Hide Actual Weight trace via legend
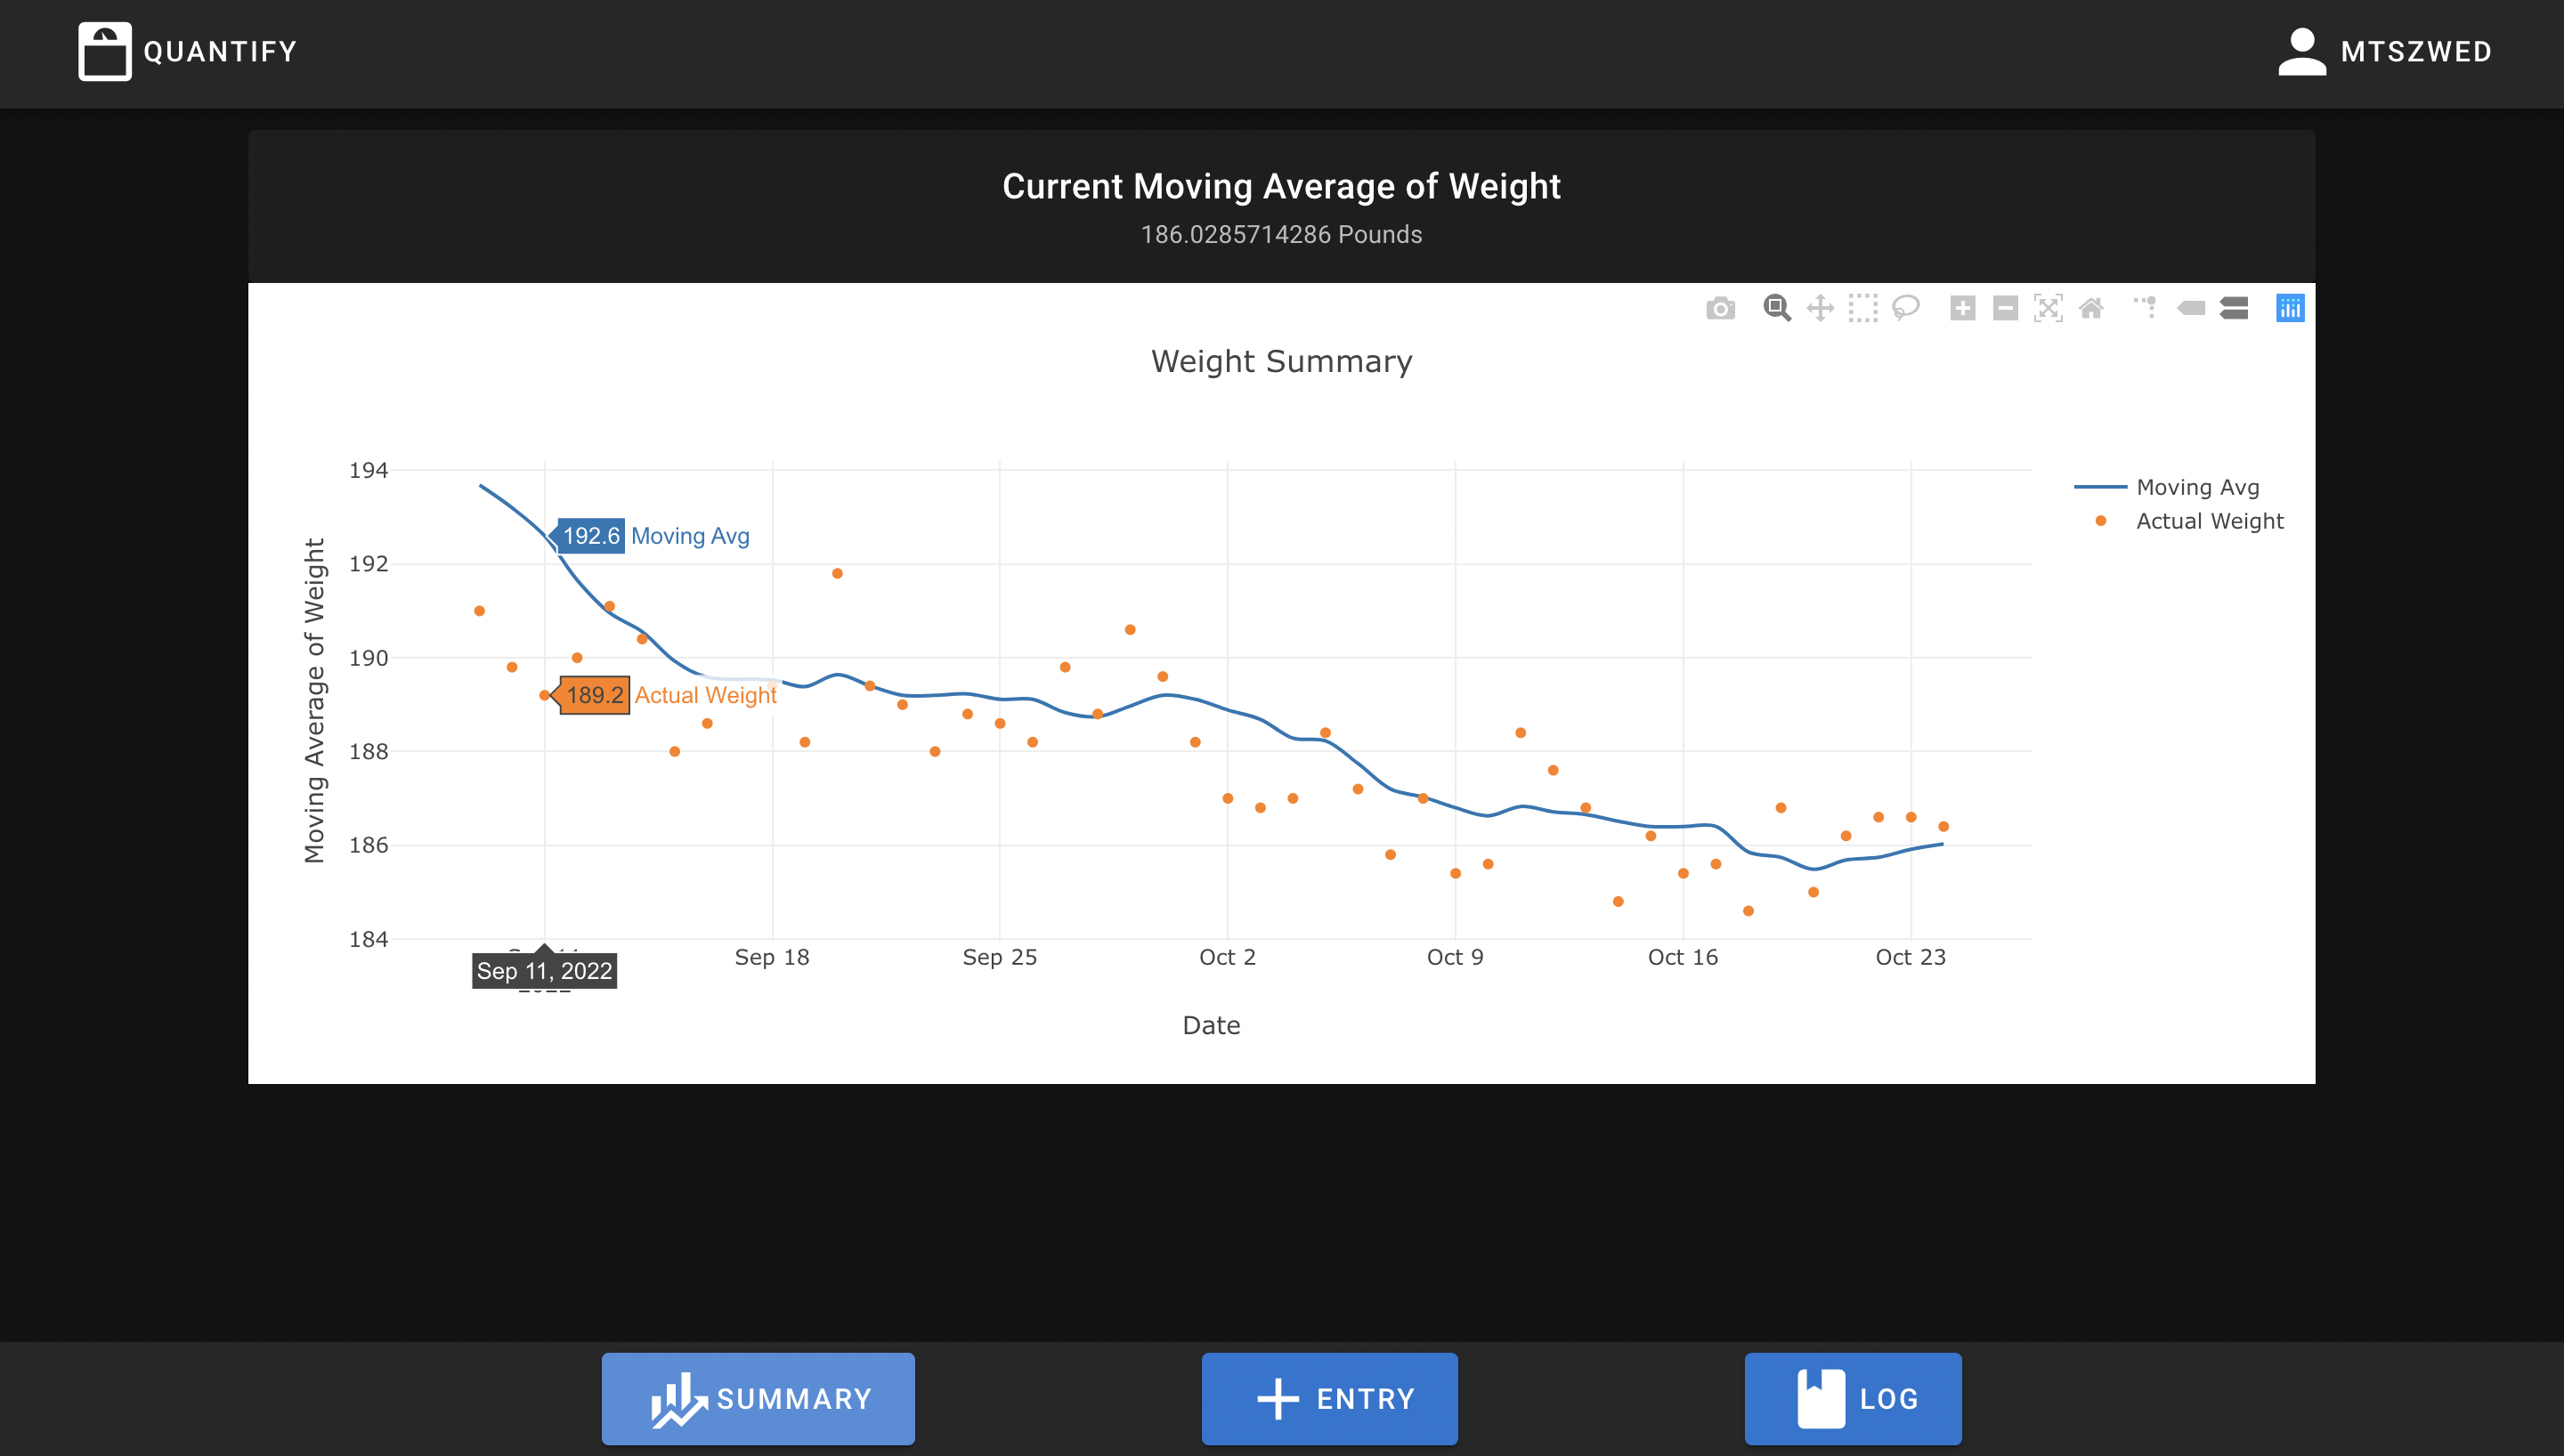The height and width of the screenshot is (1456, 2564). (x=2209, y=521)
